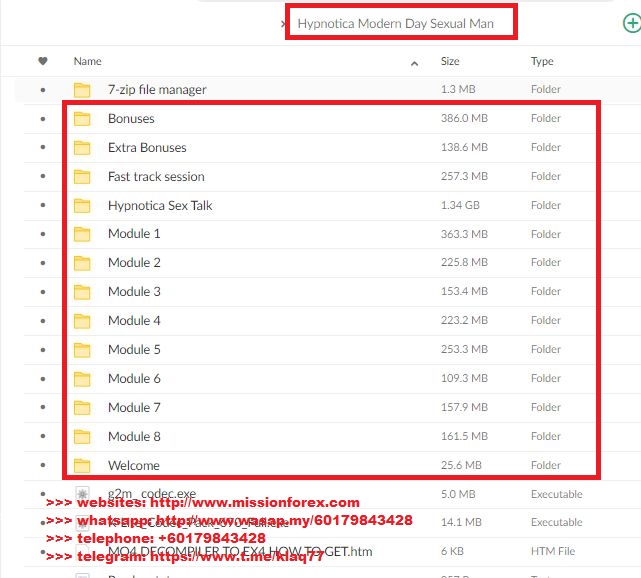
Task: Click the Module 1 folder icon
Action: [x=82, y=234]
